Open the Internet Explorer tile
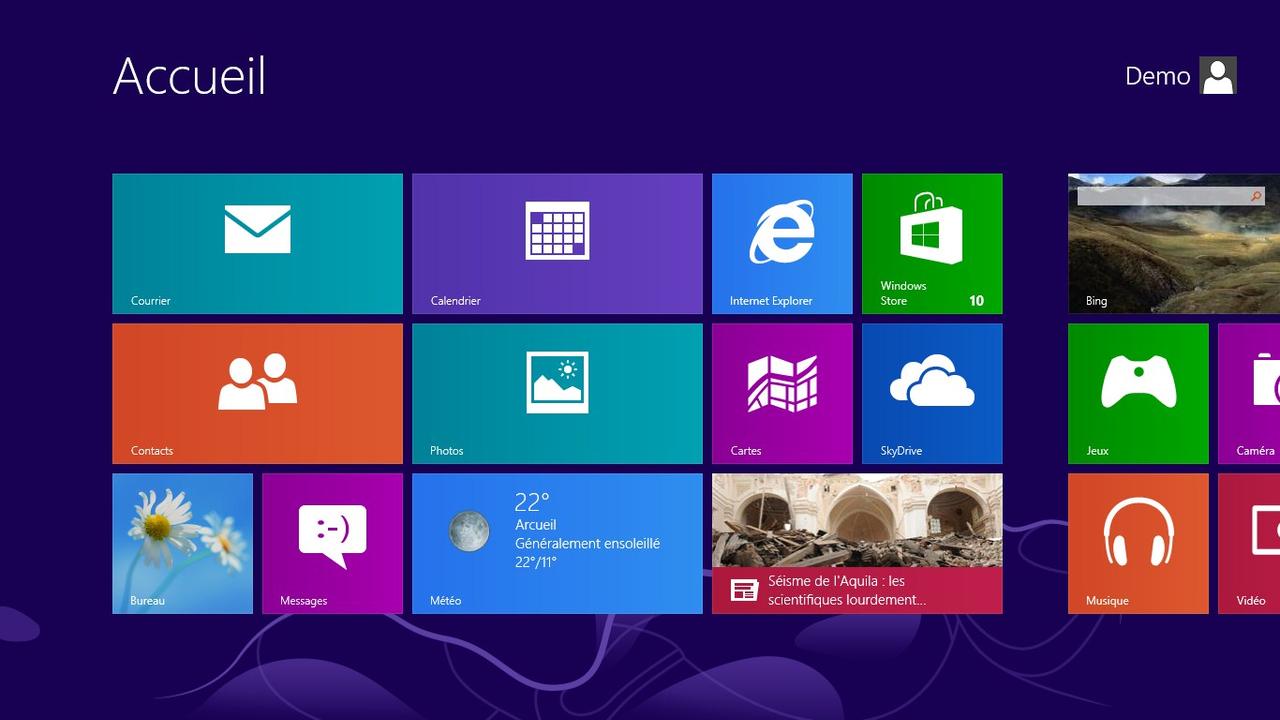The width and height of the screenshot is (1280, 720). pyautogui.click(x=782, y=243)
